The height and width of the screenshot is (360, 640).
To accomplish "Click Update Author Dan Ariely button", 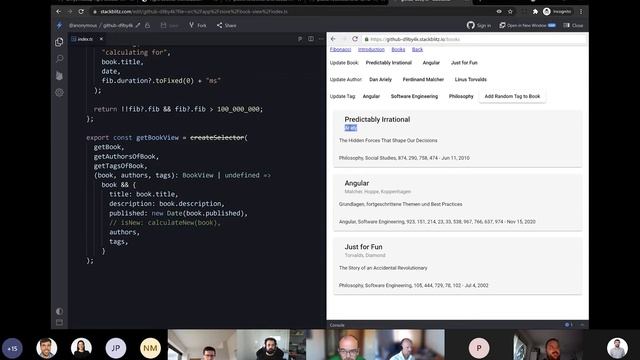I will (380, 80).
